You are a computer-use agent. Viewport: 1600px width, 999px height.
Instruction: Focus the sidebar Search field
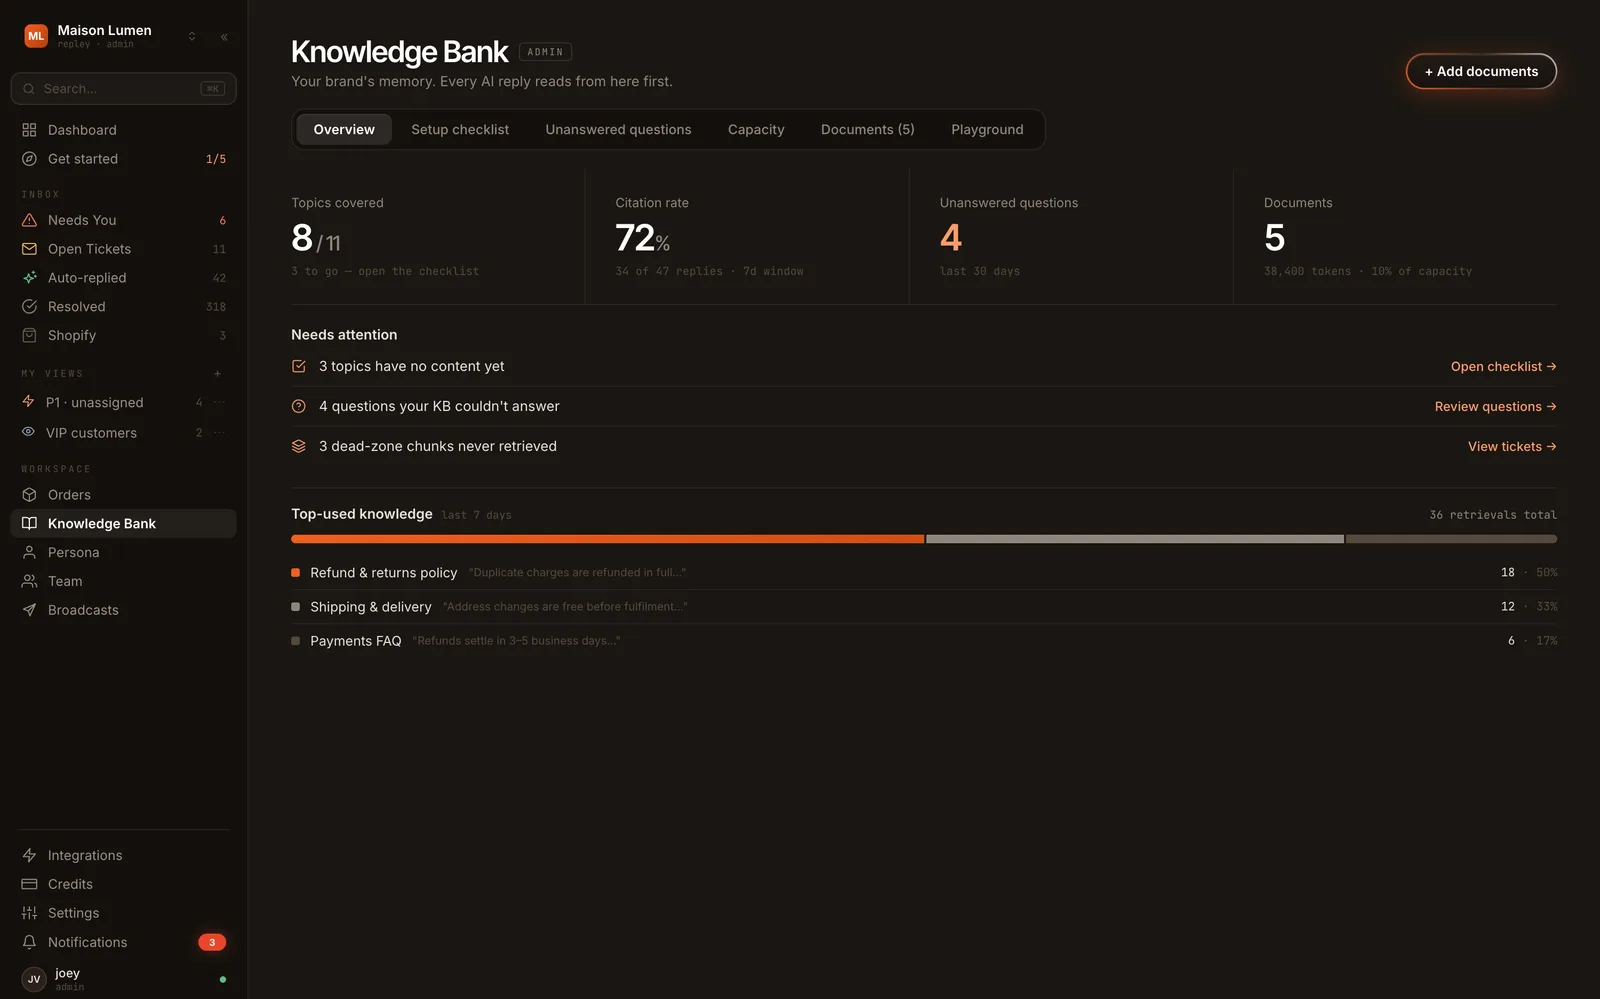[x=124, y=89]
